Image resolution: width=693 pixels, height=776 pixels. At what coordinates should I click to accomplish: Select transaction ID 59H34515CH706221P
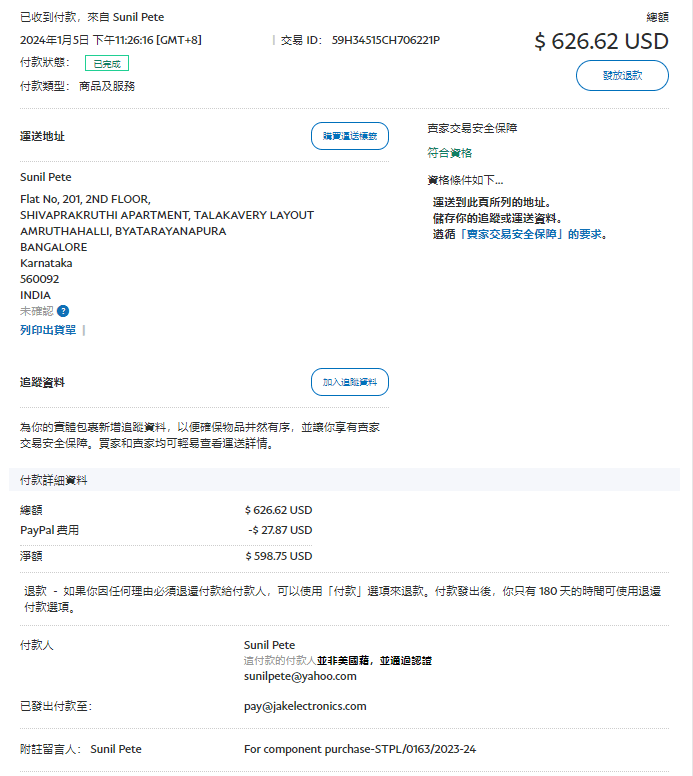click(385, 40)
